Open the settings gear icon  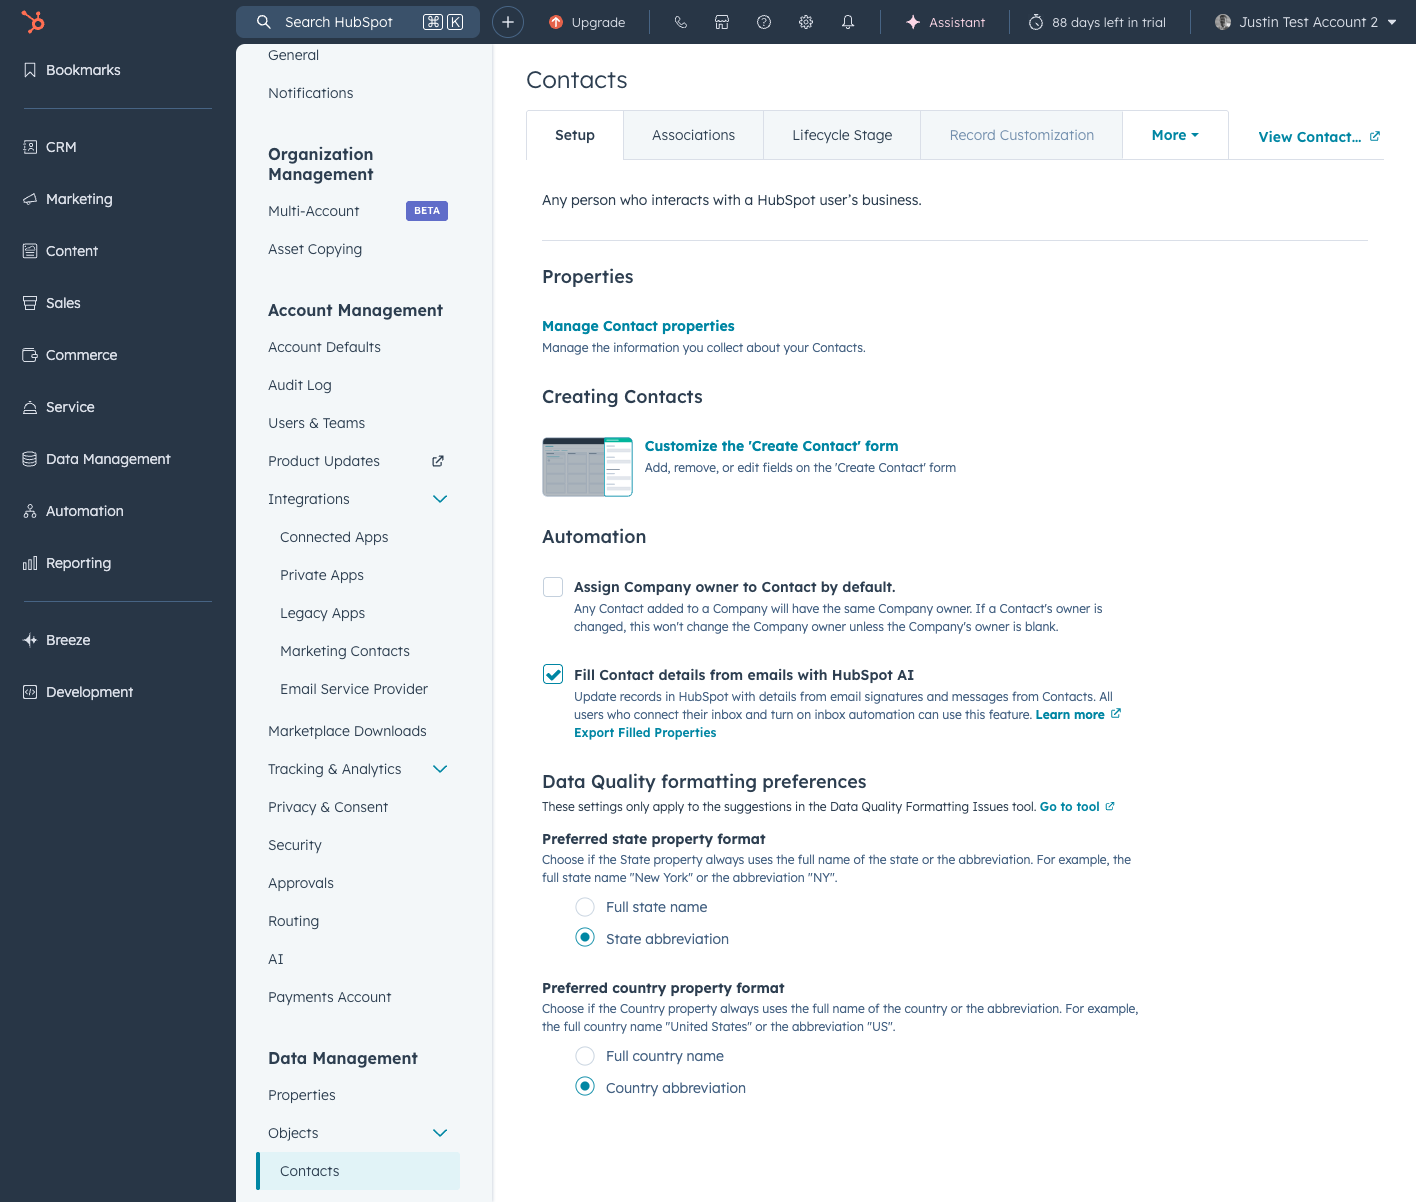point(806,22)
